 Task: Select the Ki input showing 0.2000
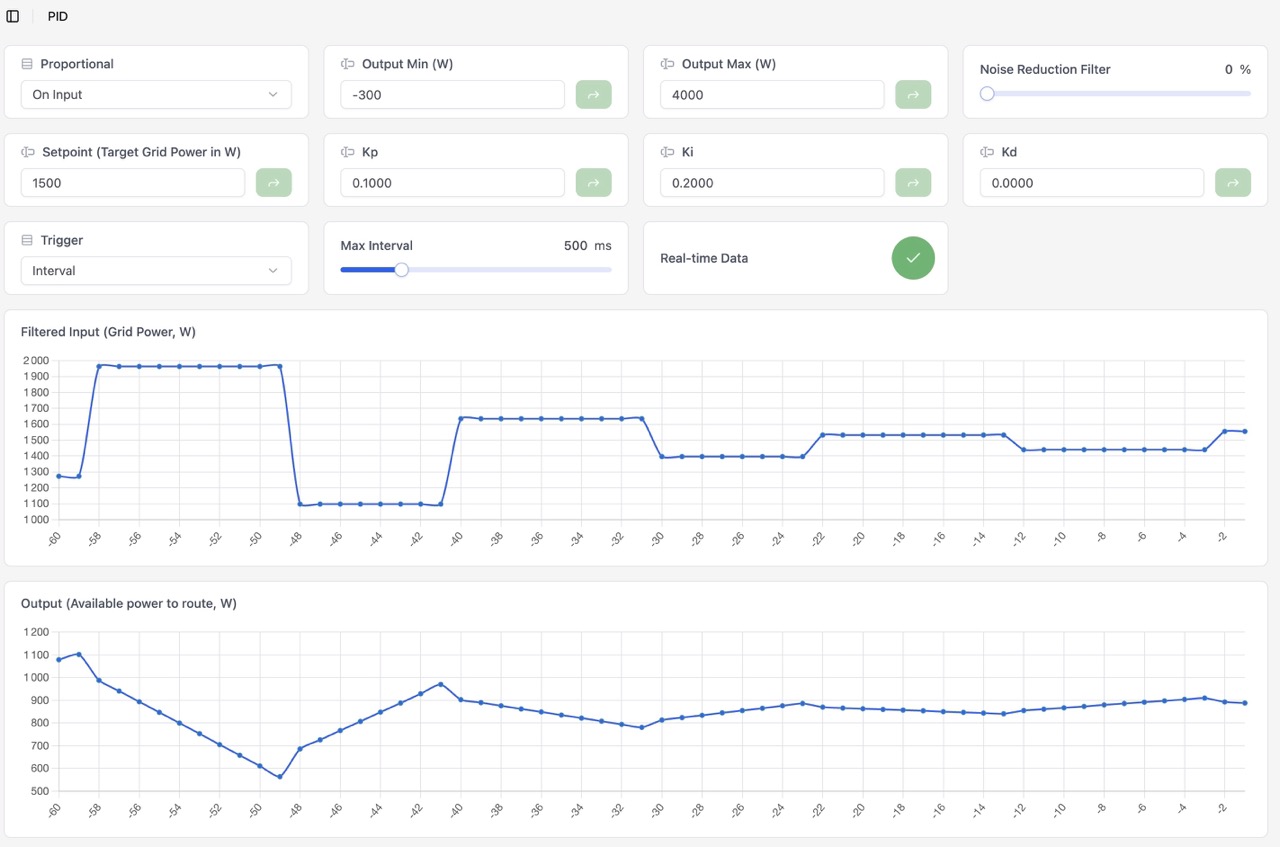click(772, 183)
